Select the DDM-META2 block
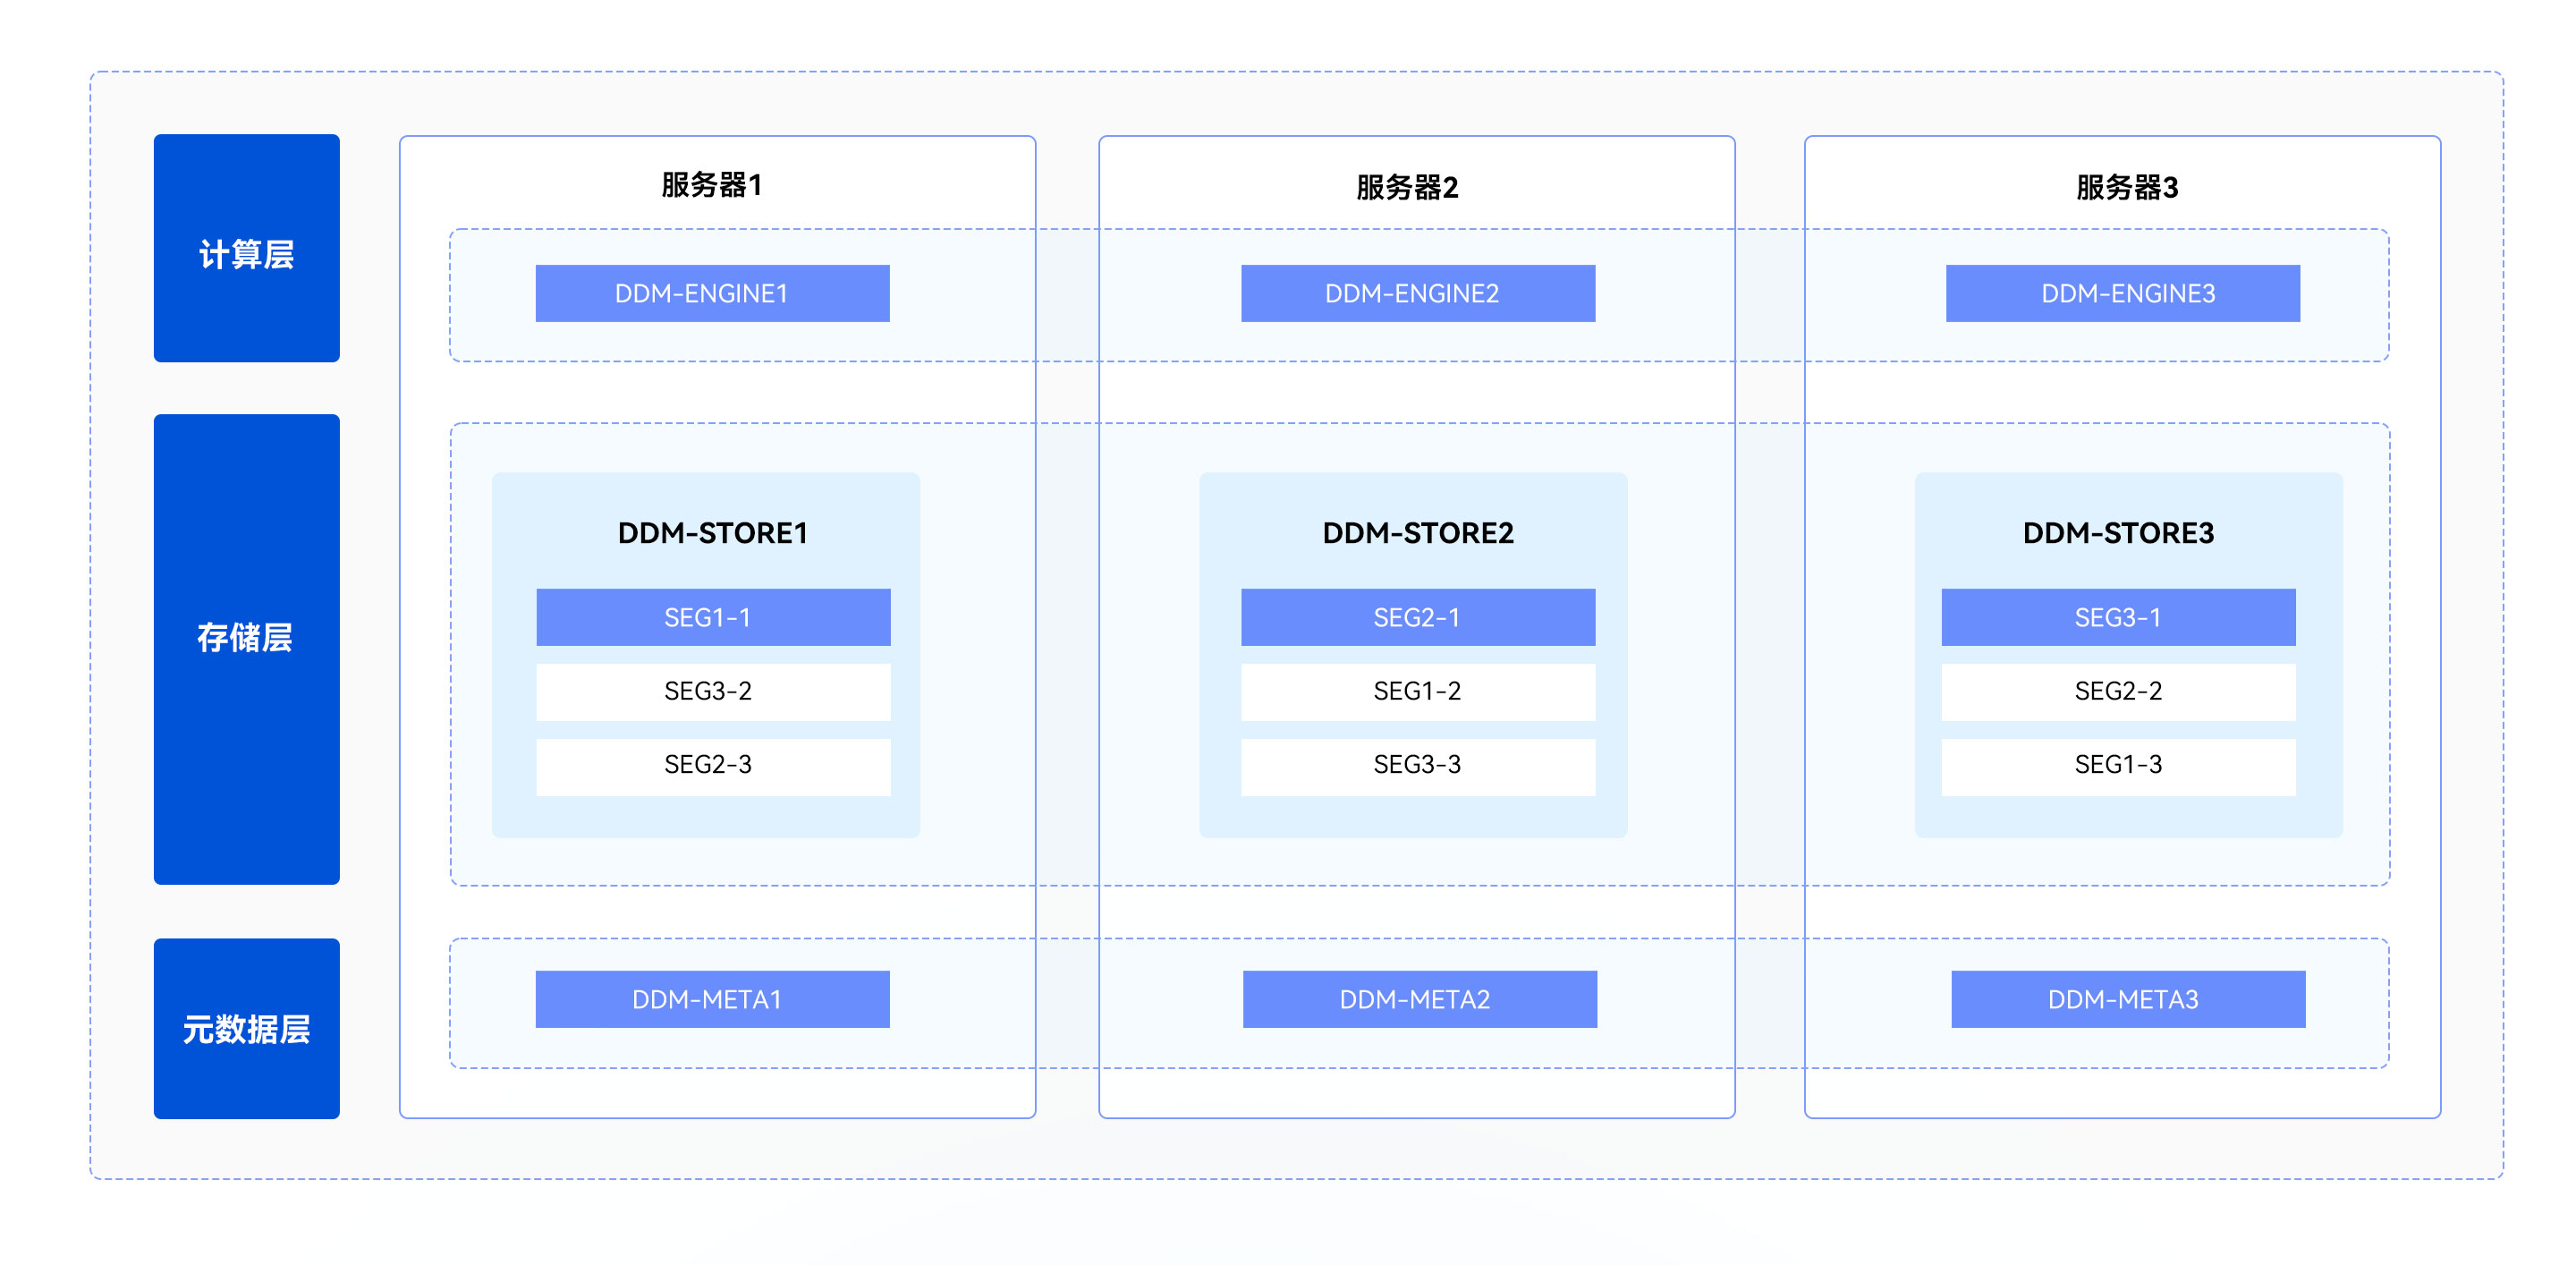This screenshot has width=2576, height=1265. click(x=1419, y=998)
